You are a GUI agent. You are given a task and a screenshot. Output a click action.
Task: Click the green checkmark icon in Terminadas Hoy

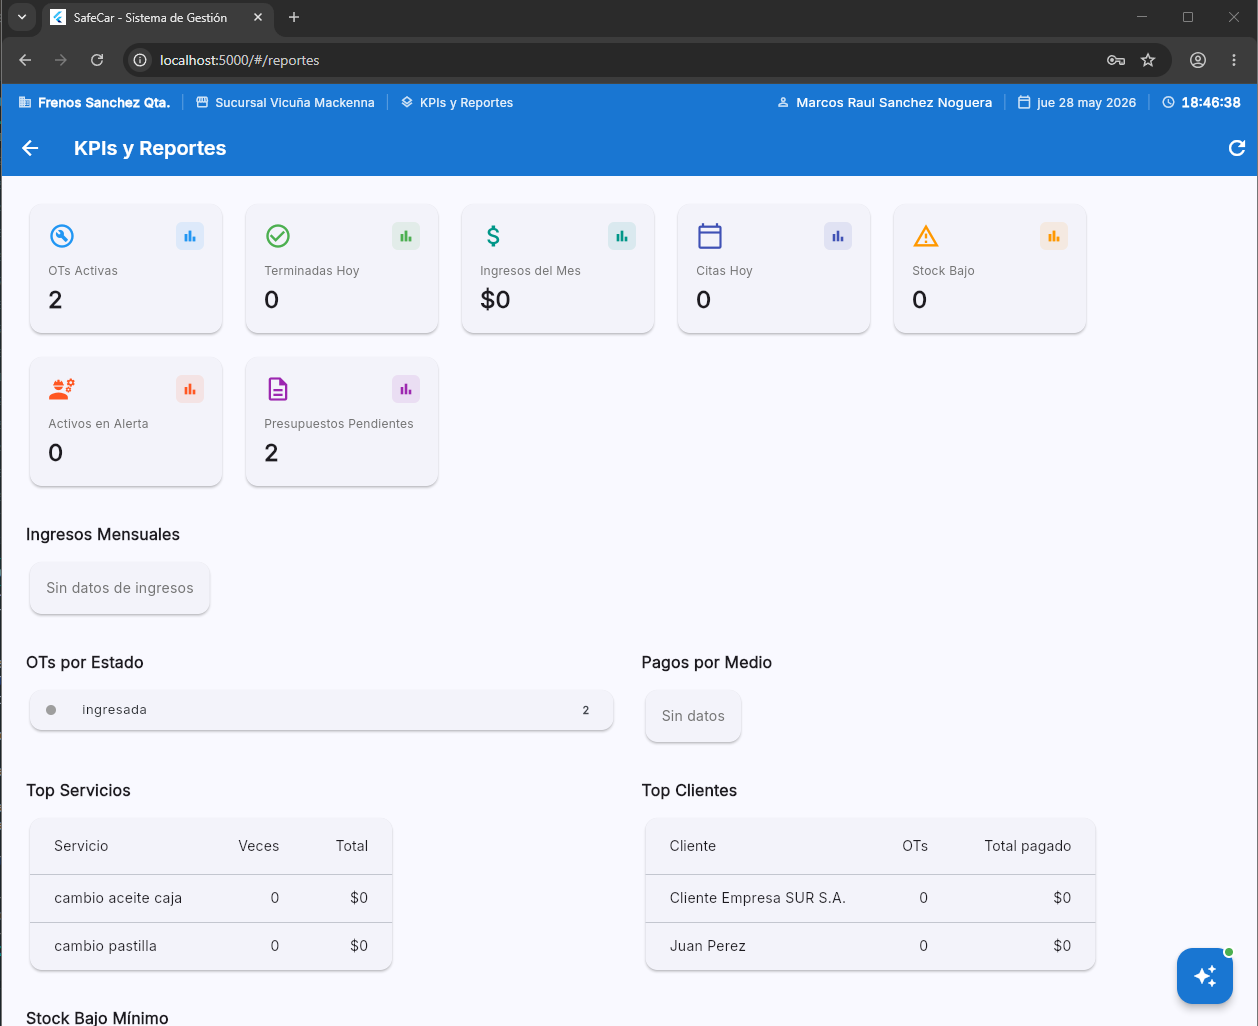278,236
